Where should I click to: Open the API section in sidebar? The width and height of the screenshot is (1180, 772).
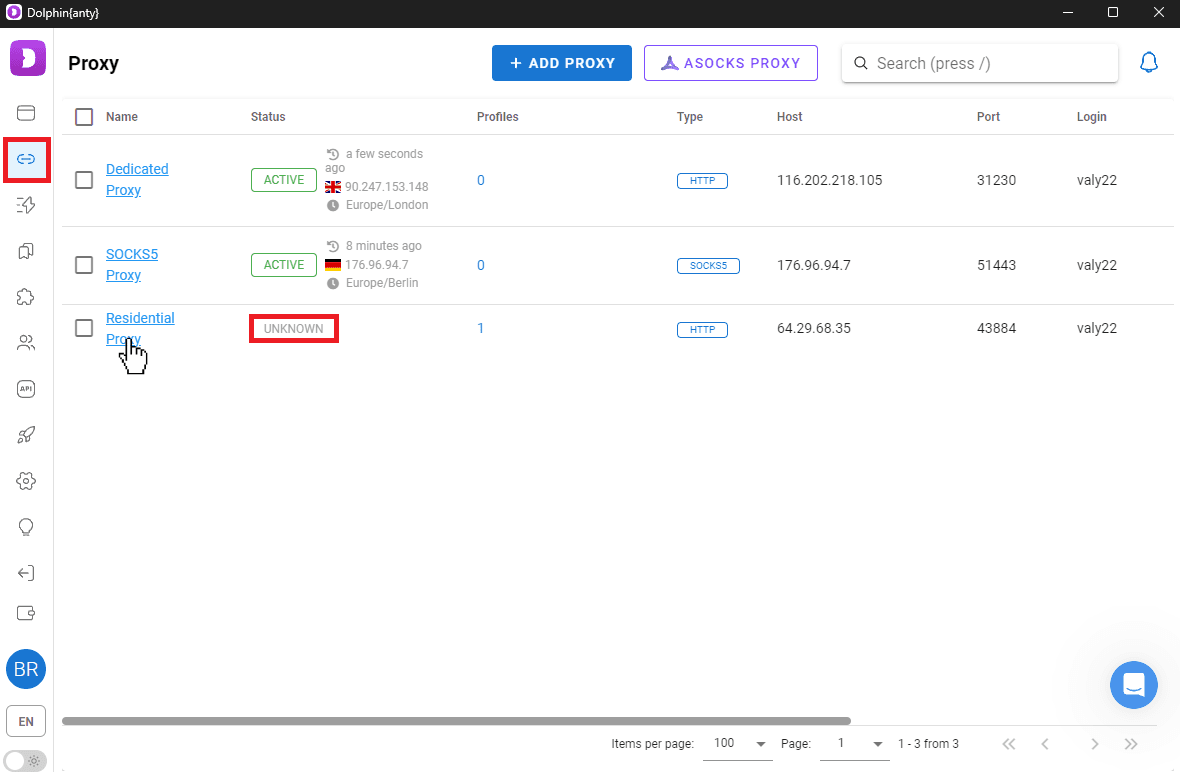pyautogui.click(x=26, y=389)
